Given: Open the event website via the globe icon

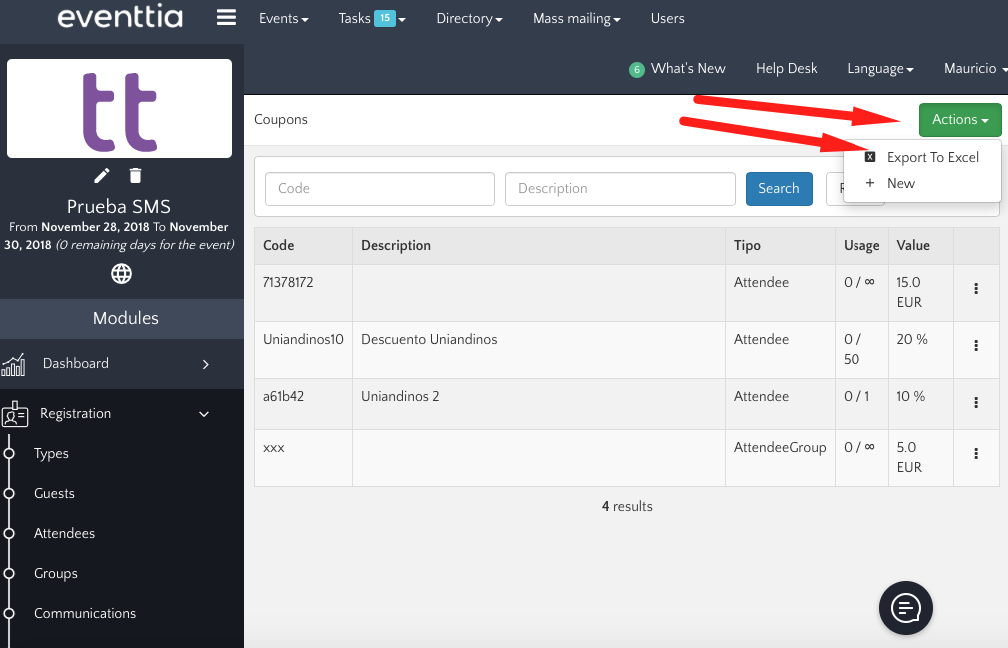Looking at the screenshot, I should point(121,273).
